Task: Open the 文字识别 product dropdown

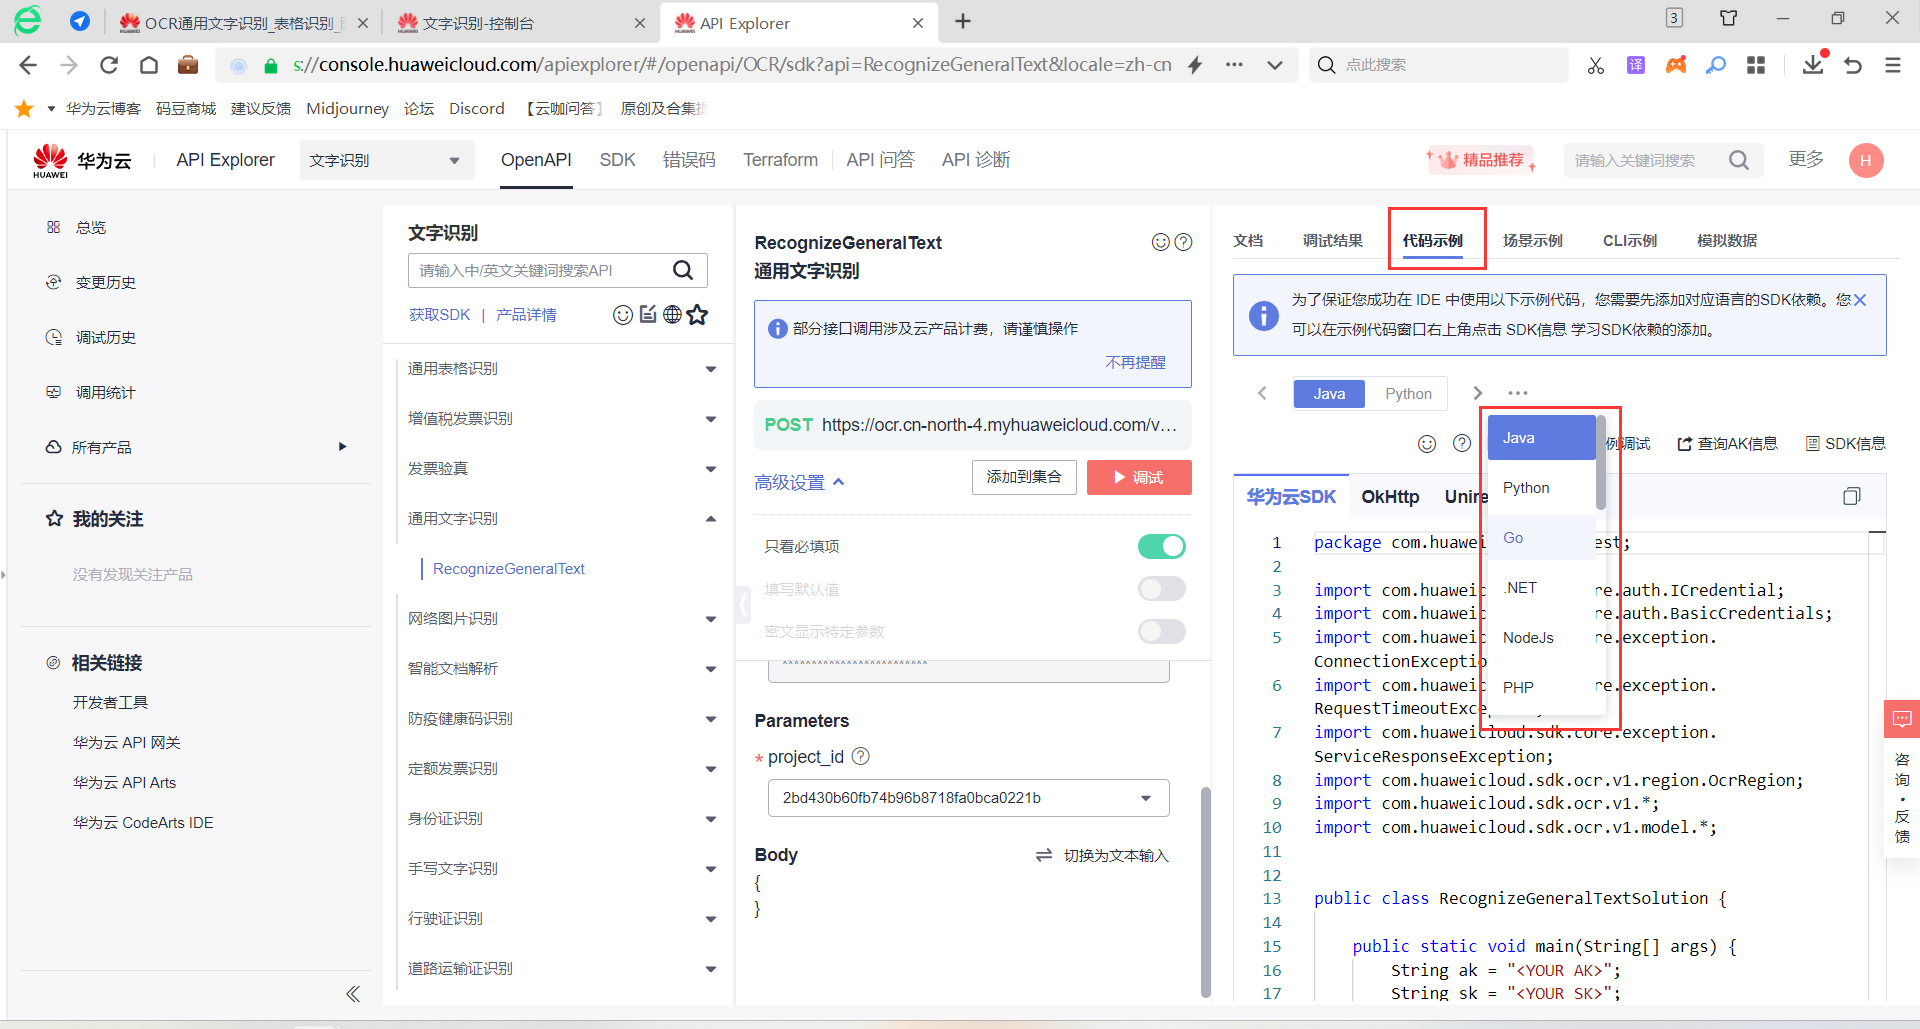Action: click(x=387, y=160)
